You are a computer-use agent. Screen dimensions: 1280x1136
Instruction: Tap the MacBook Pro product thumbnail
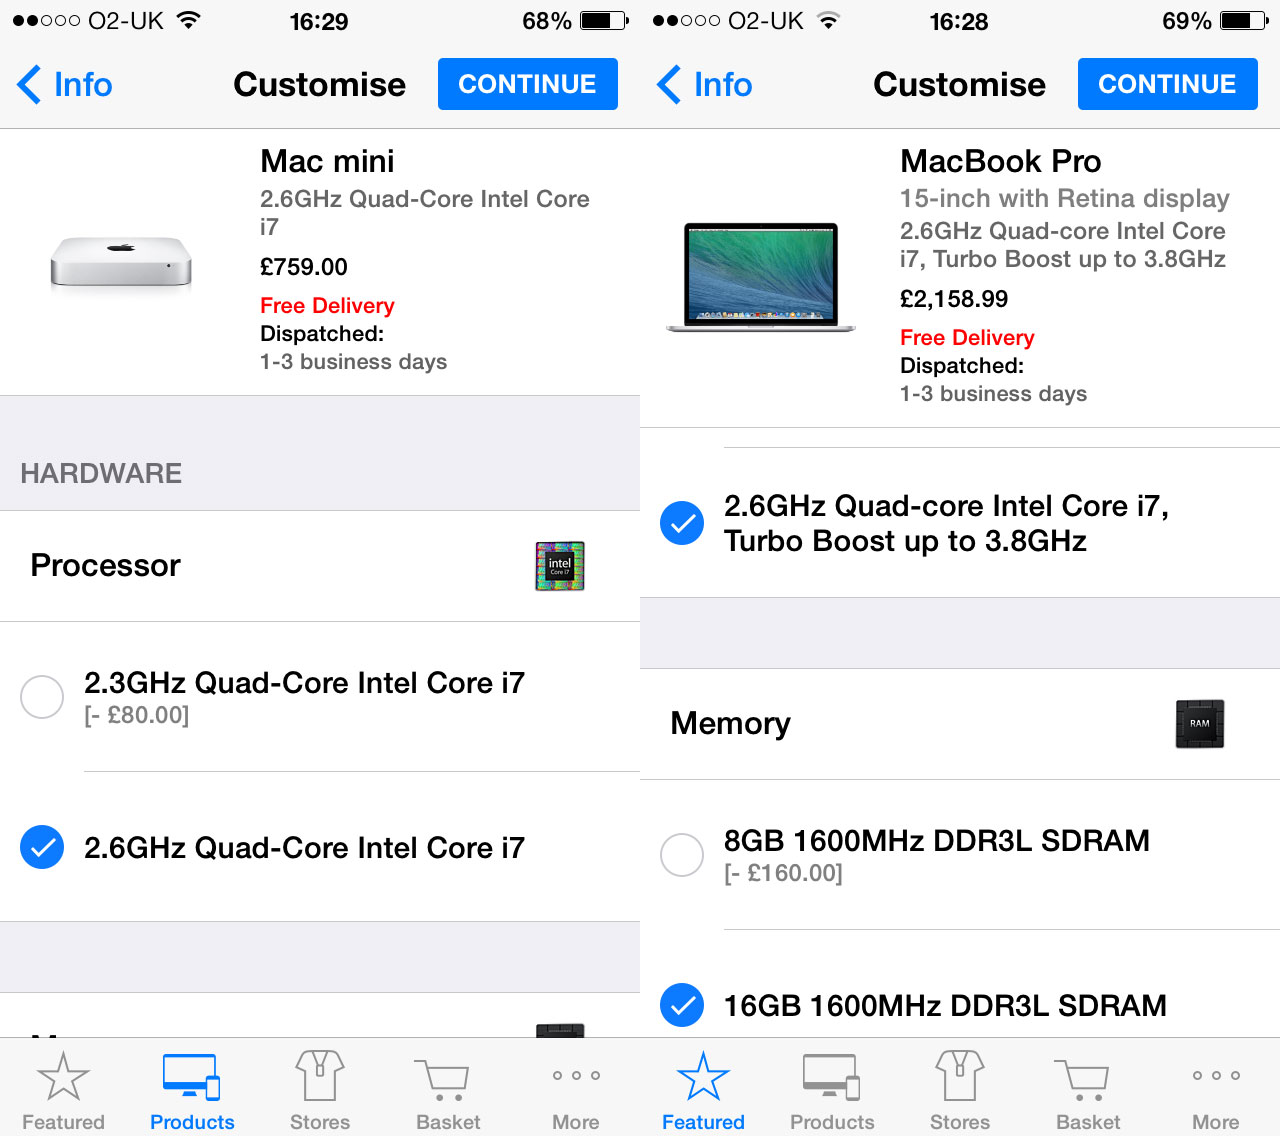761,277
